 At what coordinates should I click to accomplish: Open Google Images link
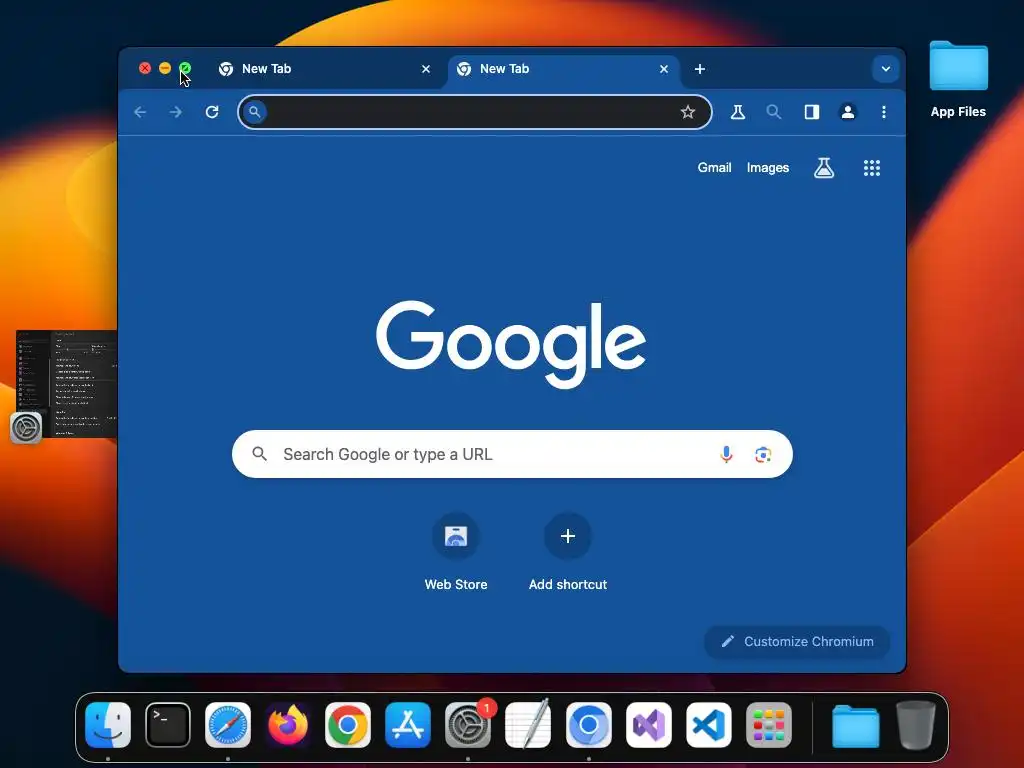pyautogui.click(x=768, y=168)
